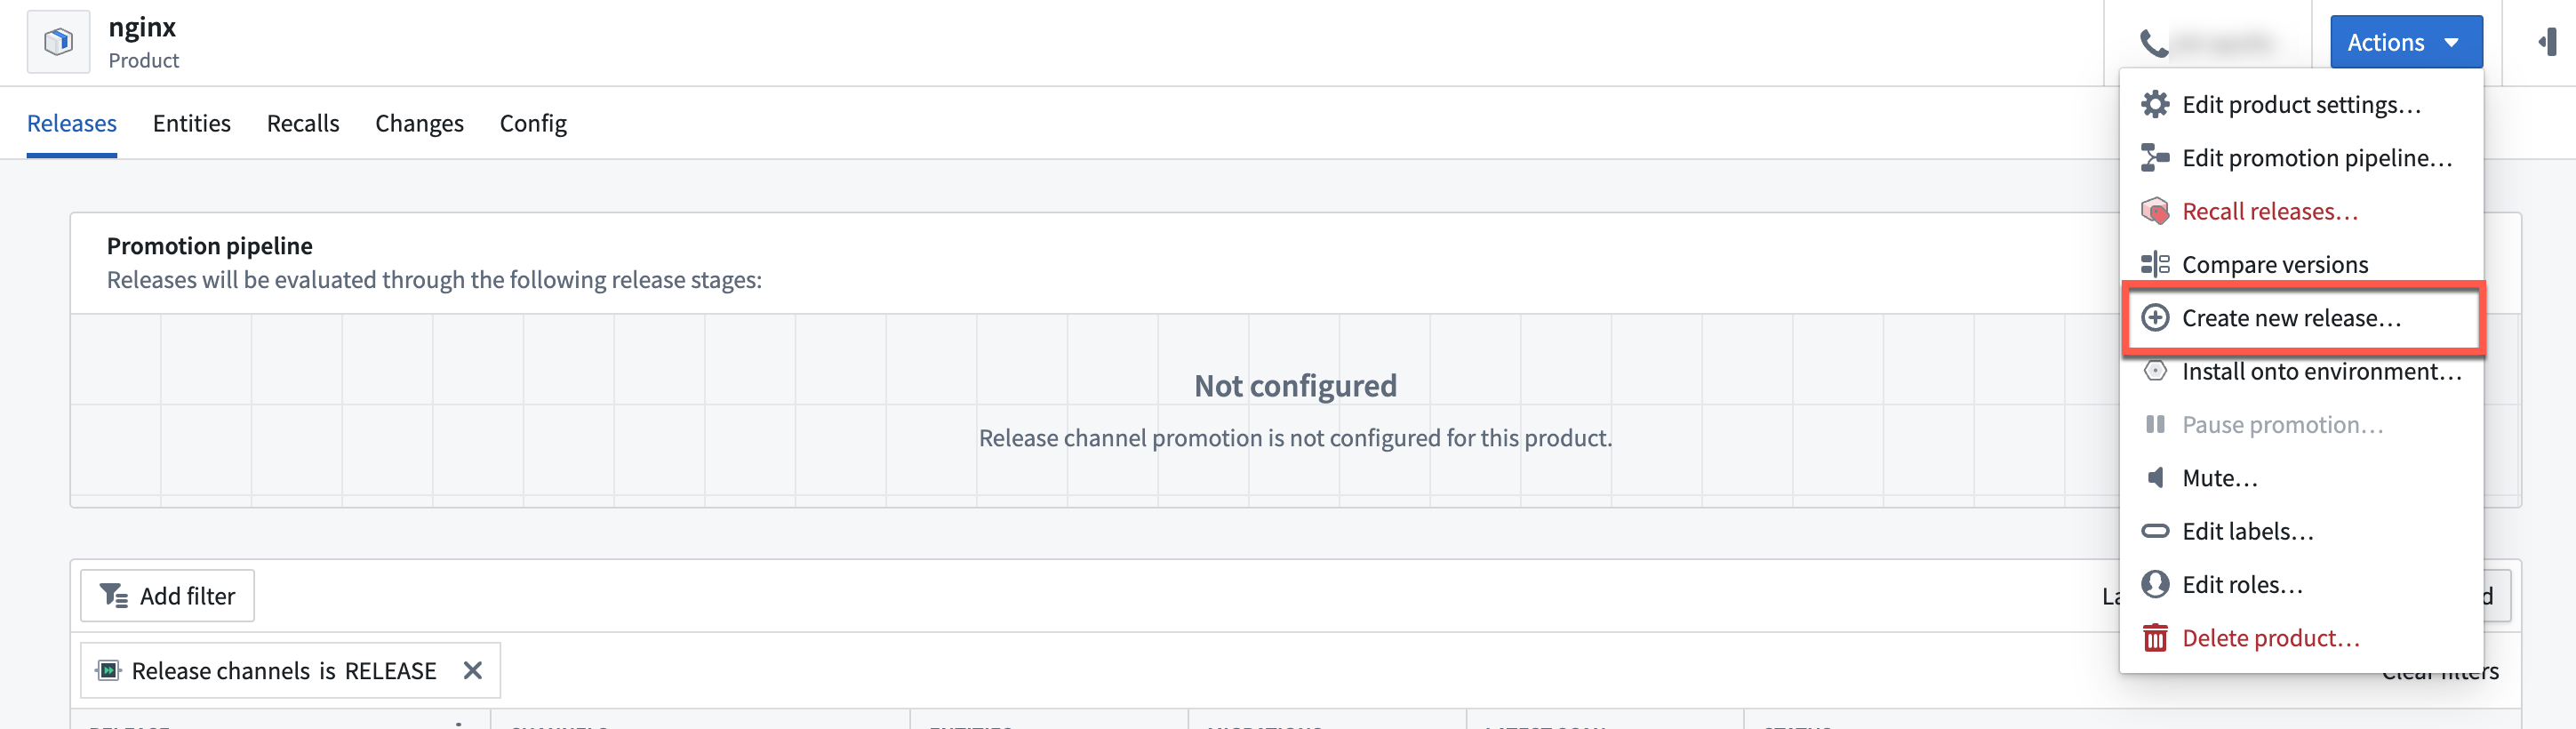Open the Recalls tab
Viewport: 2576px width, 729px height.
coord(303,124)
